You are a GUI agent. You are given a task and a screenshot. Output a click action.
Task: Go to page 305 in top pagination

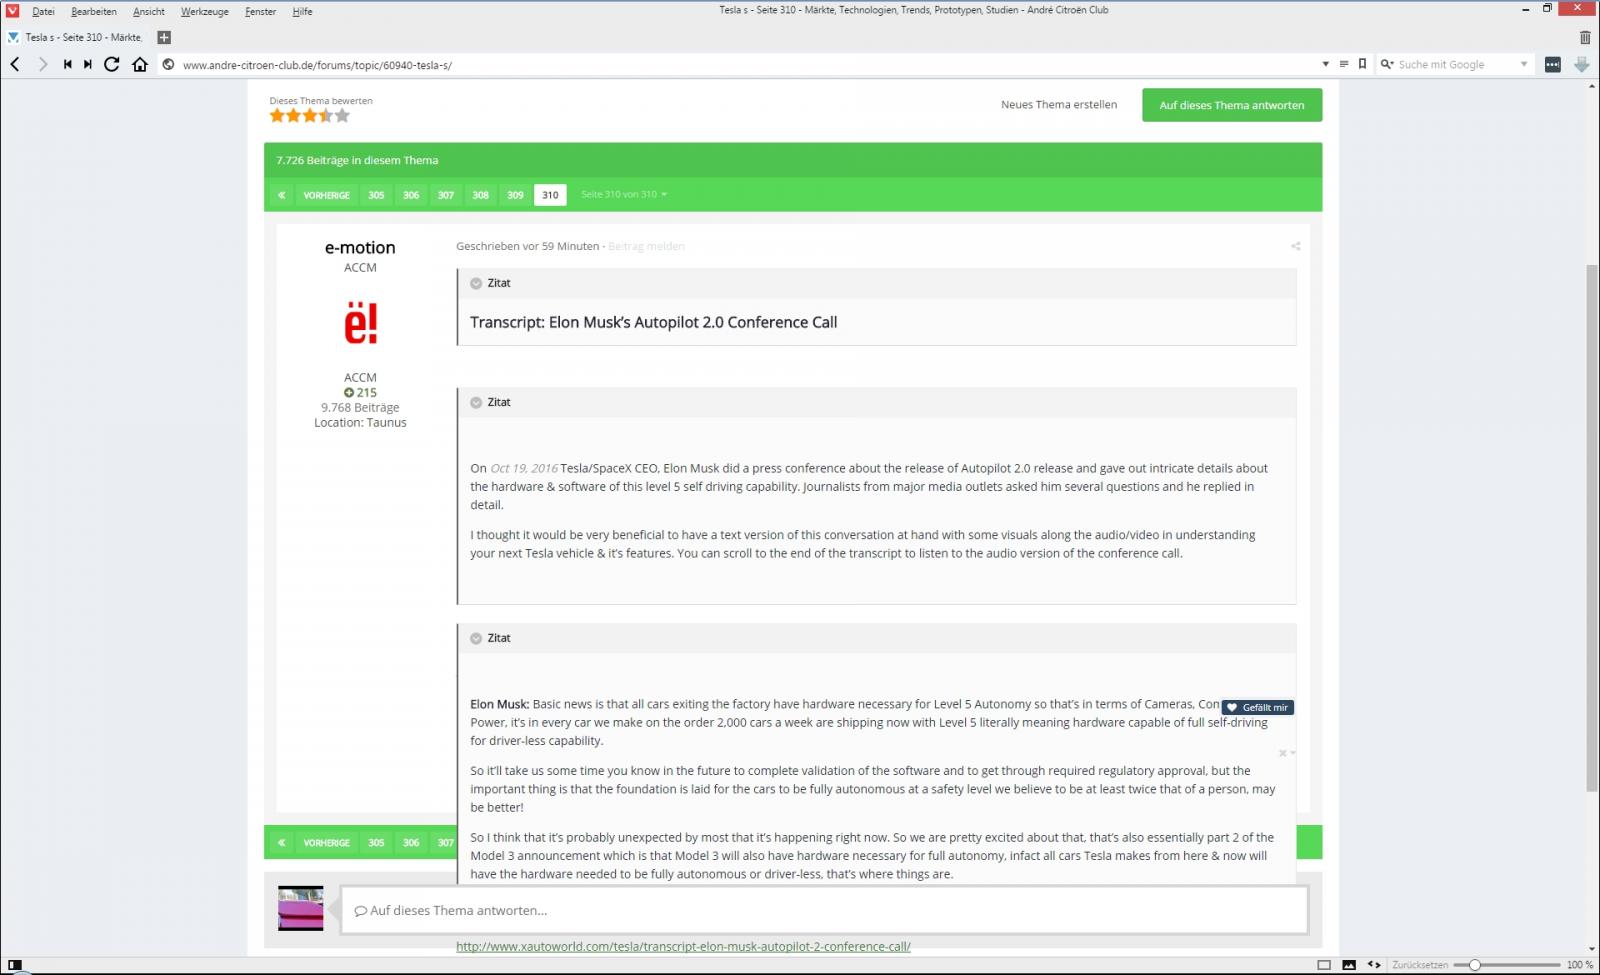pyautogui.click(x=376, y=195)
